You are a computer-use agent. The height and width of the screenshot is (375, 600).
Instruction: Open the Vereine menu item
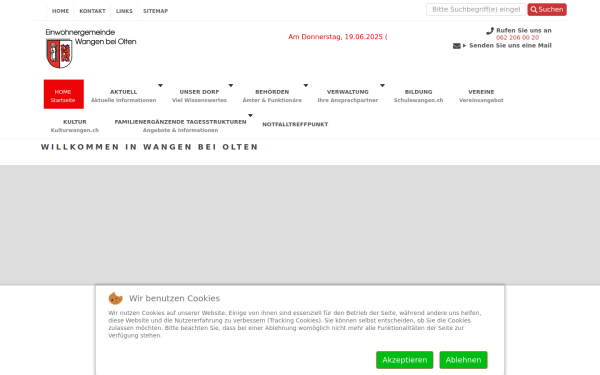[481, 96]
